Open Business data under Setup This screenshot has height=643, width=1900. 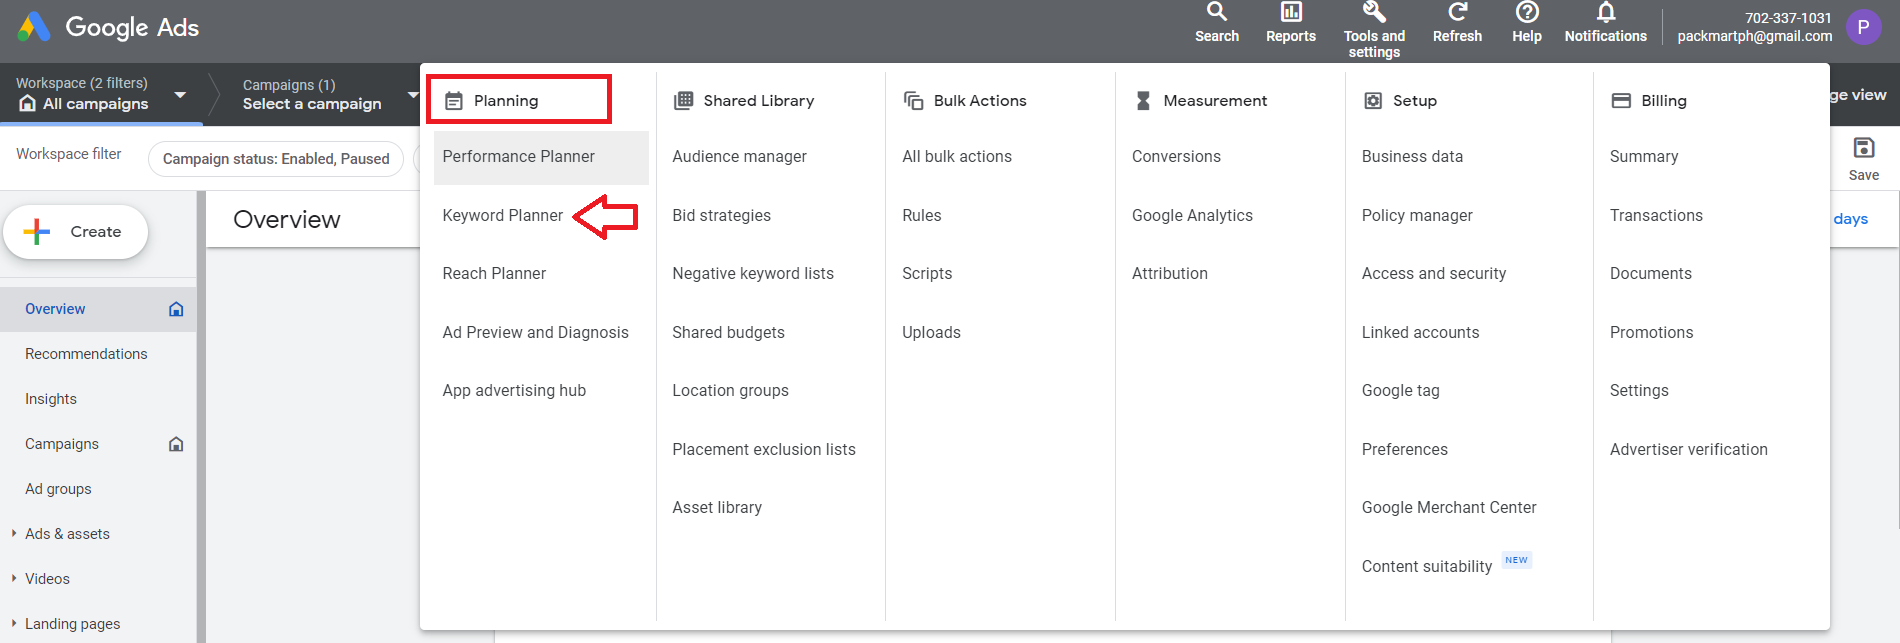[x=1412, y=156]
